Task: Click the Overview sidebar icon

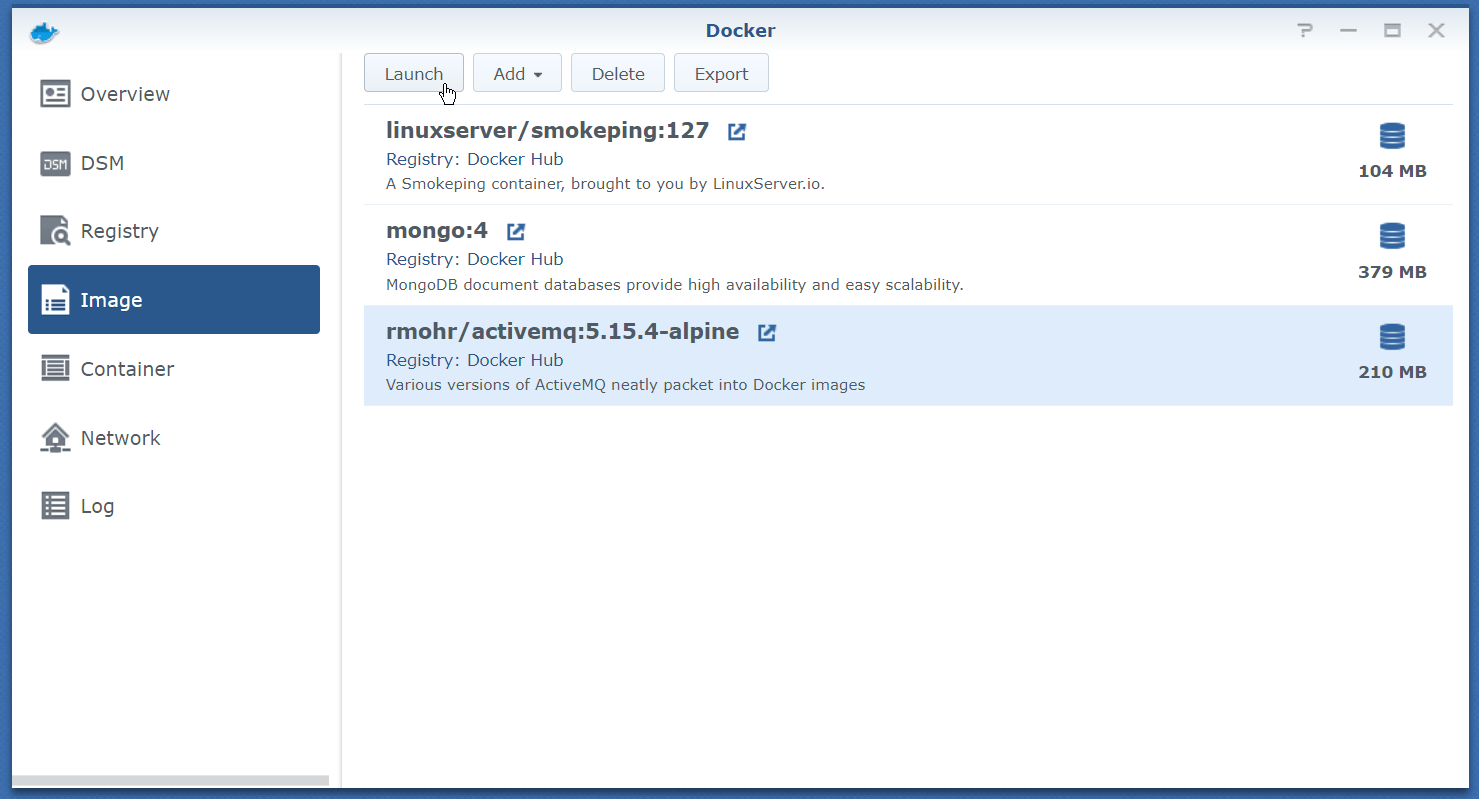Action: [55, 94]
